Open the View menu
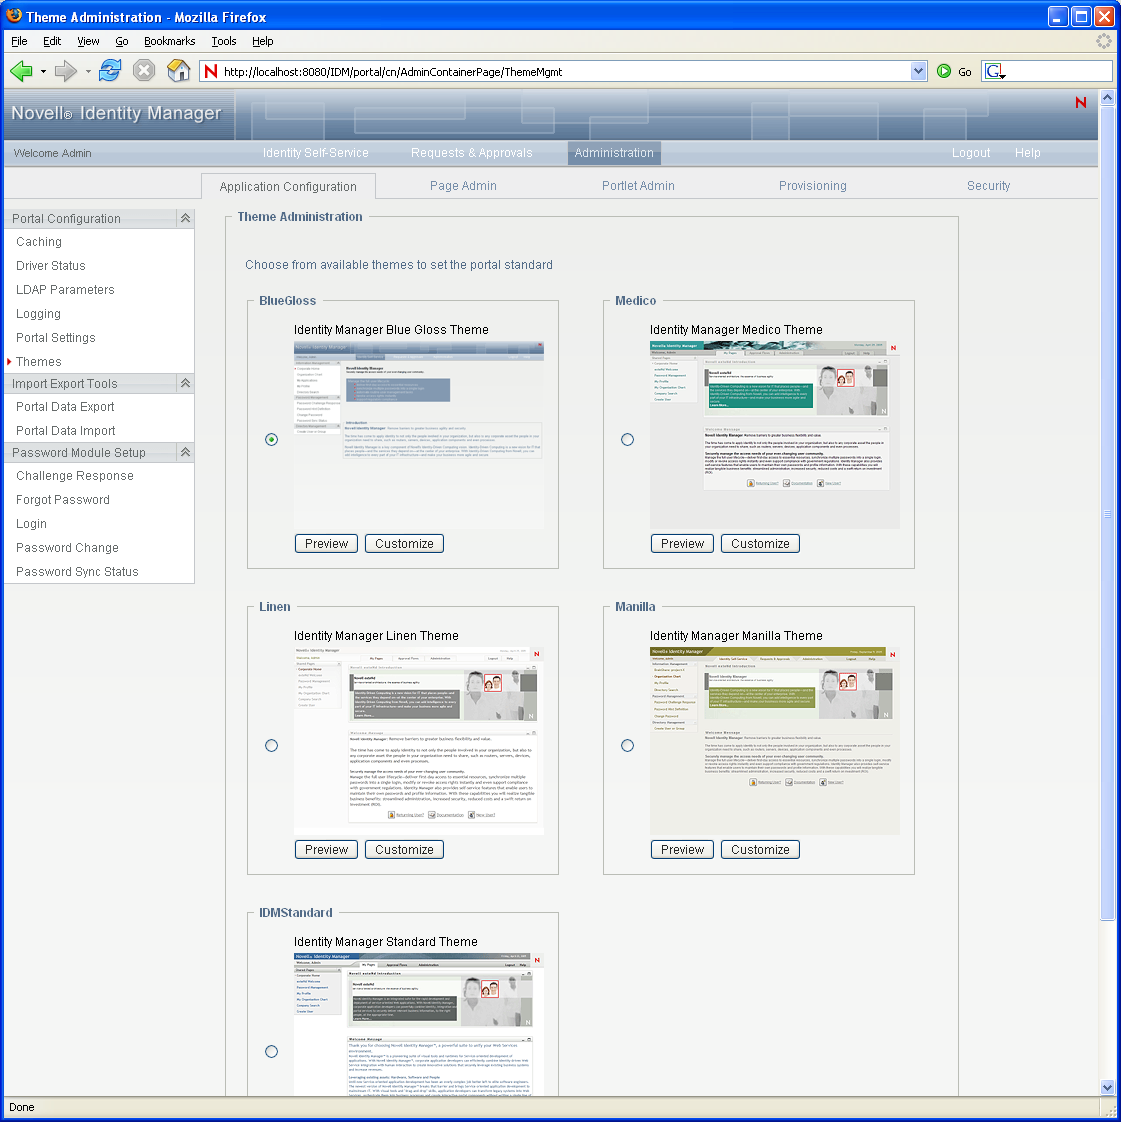The image size is (1121, 1122). 88,41
